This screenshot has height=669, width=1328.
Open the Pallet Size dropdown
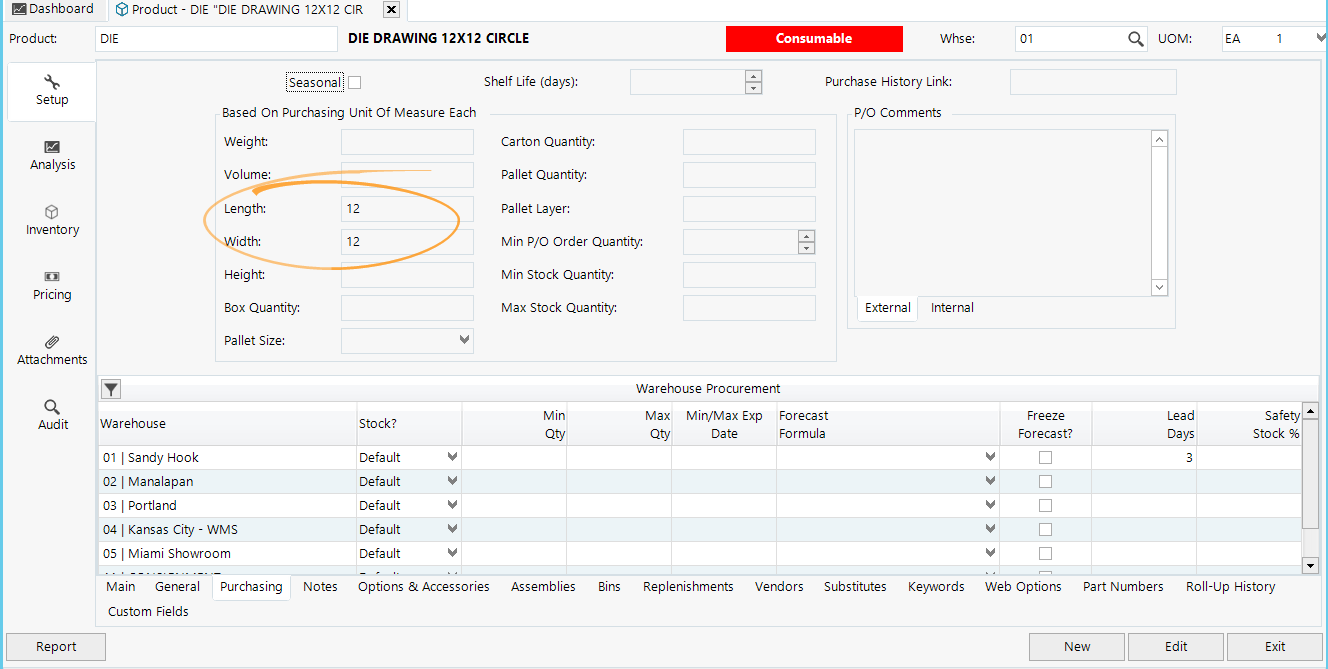(x=464, y=340)
